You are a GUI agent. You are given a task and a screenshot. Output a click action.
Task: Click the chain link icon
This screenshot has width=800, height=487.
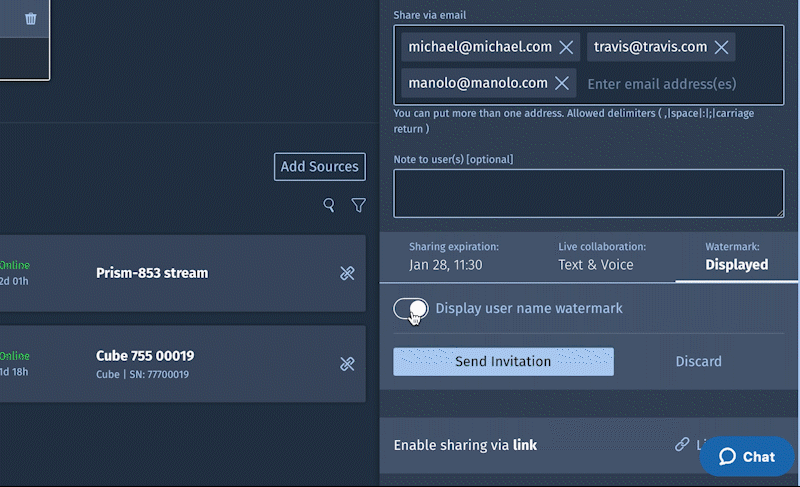[x=682, y=444]
